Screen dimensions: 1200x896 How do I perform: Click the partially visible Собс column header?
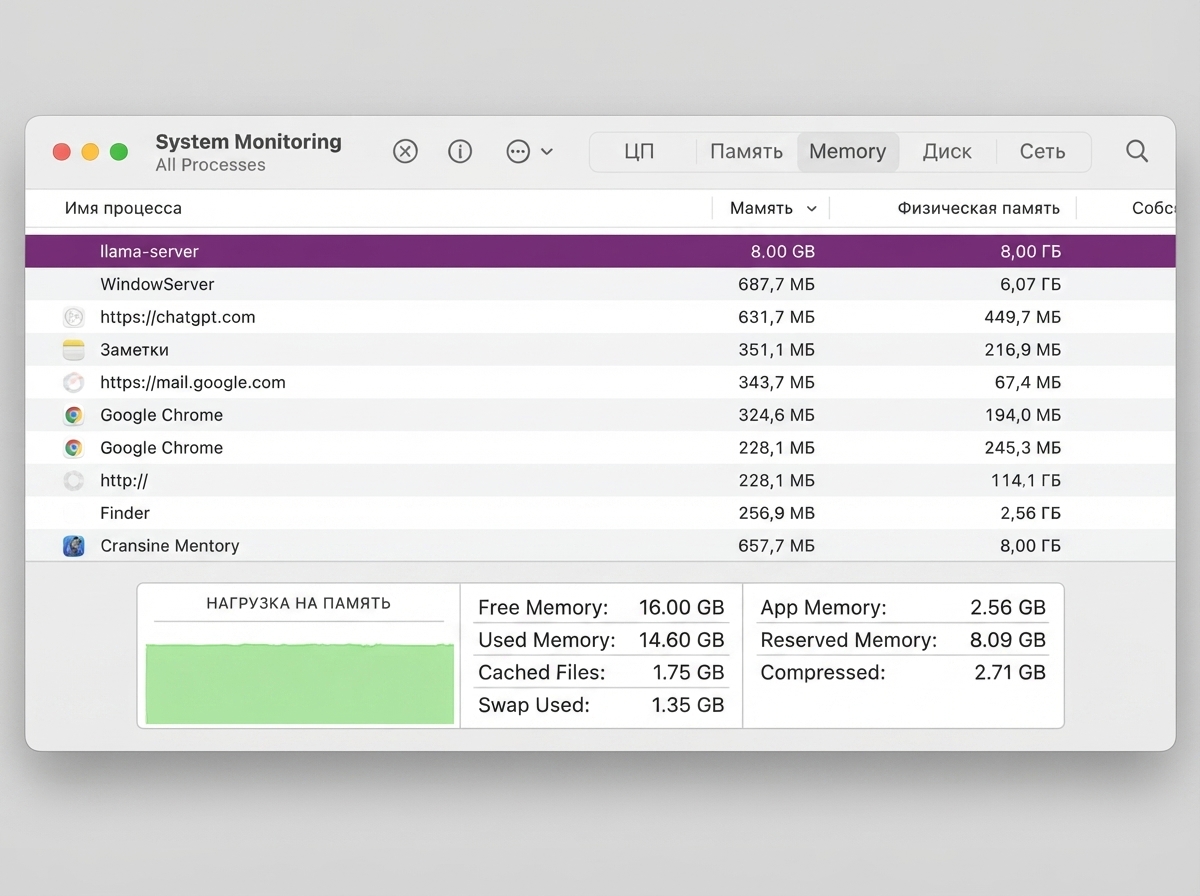1154,208
